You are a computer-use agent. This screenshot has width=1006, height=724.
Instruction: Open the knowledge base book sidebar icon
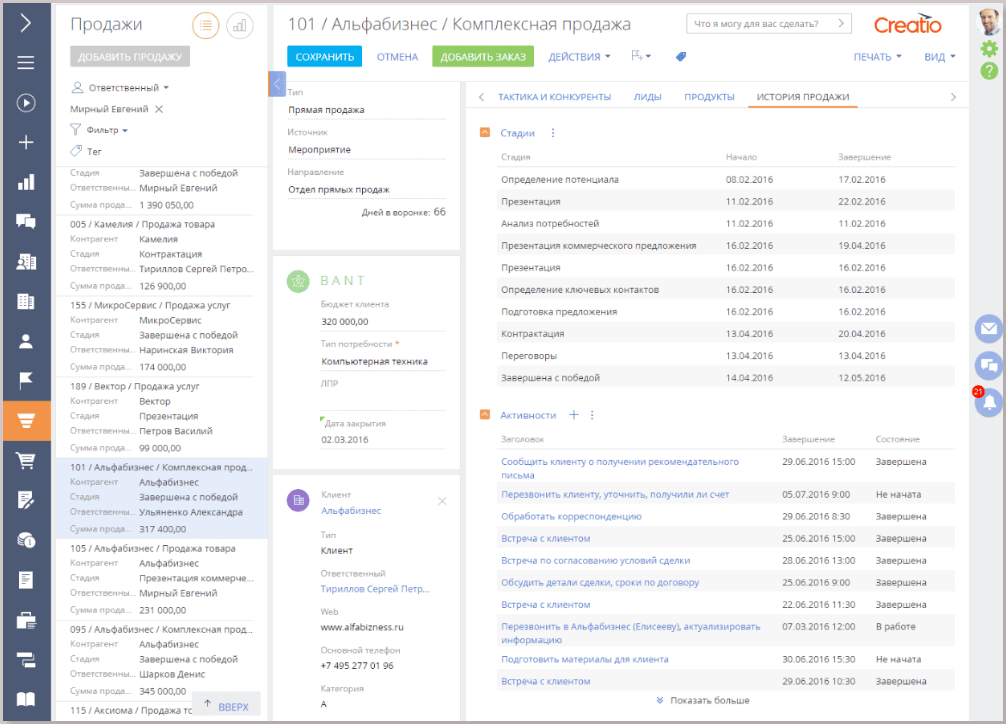(26, 699)
